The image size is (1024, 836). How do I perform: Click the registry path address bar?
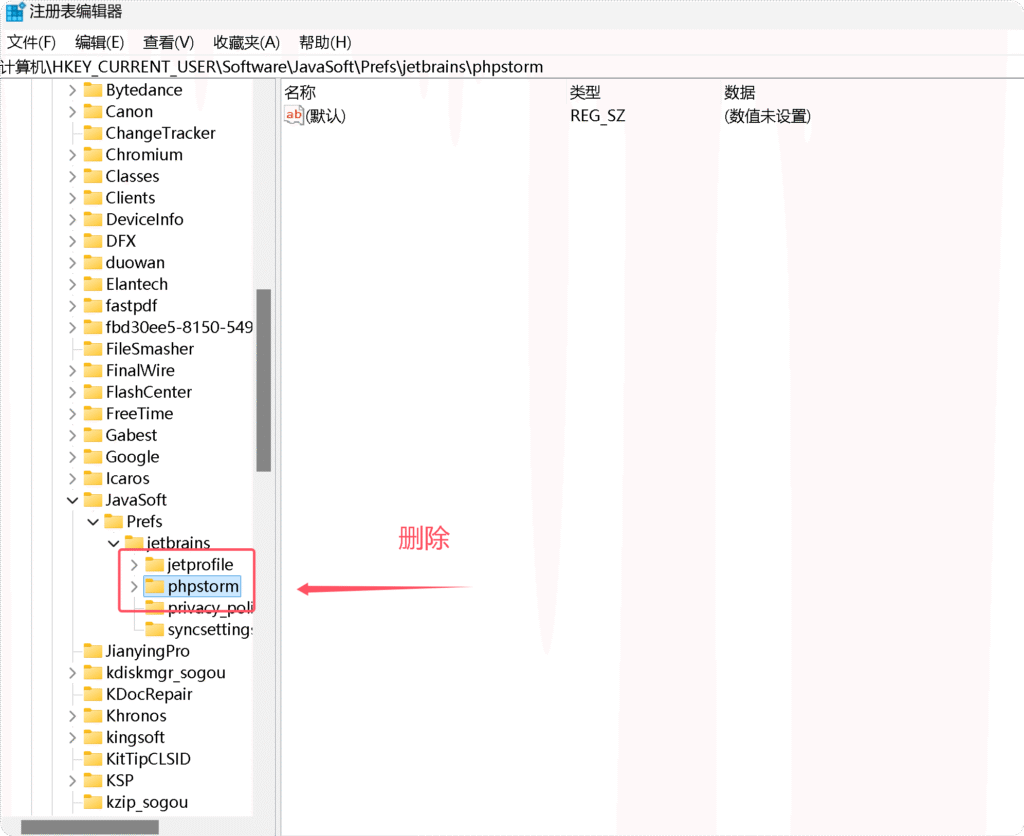(x=512, y=67)
